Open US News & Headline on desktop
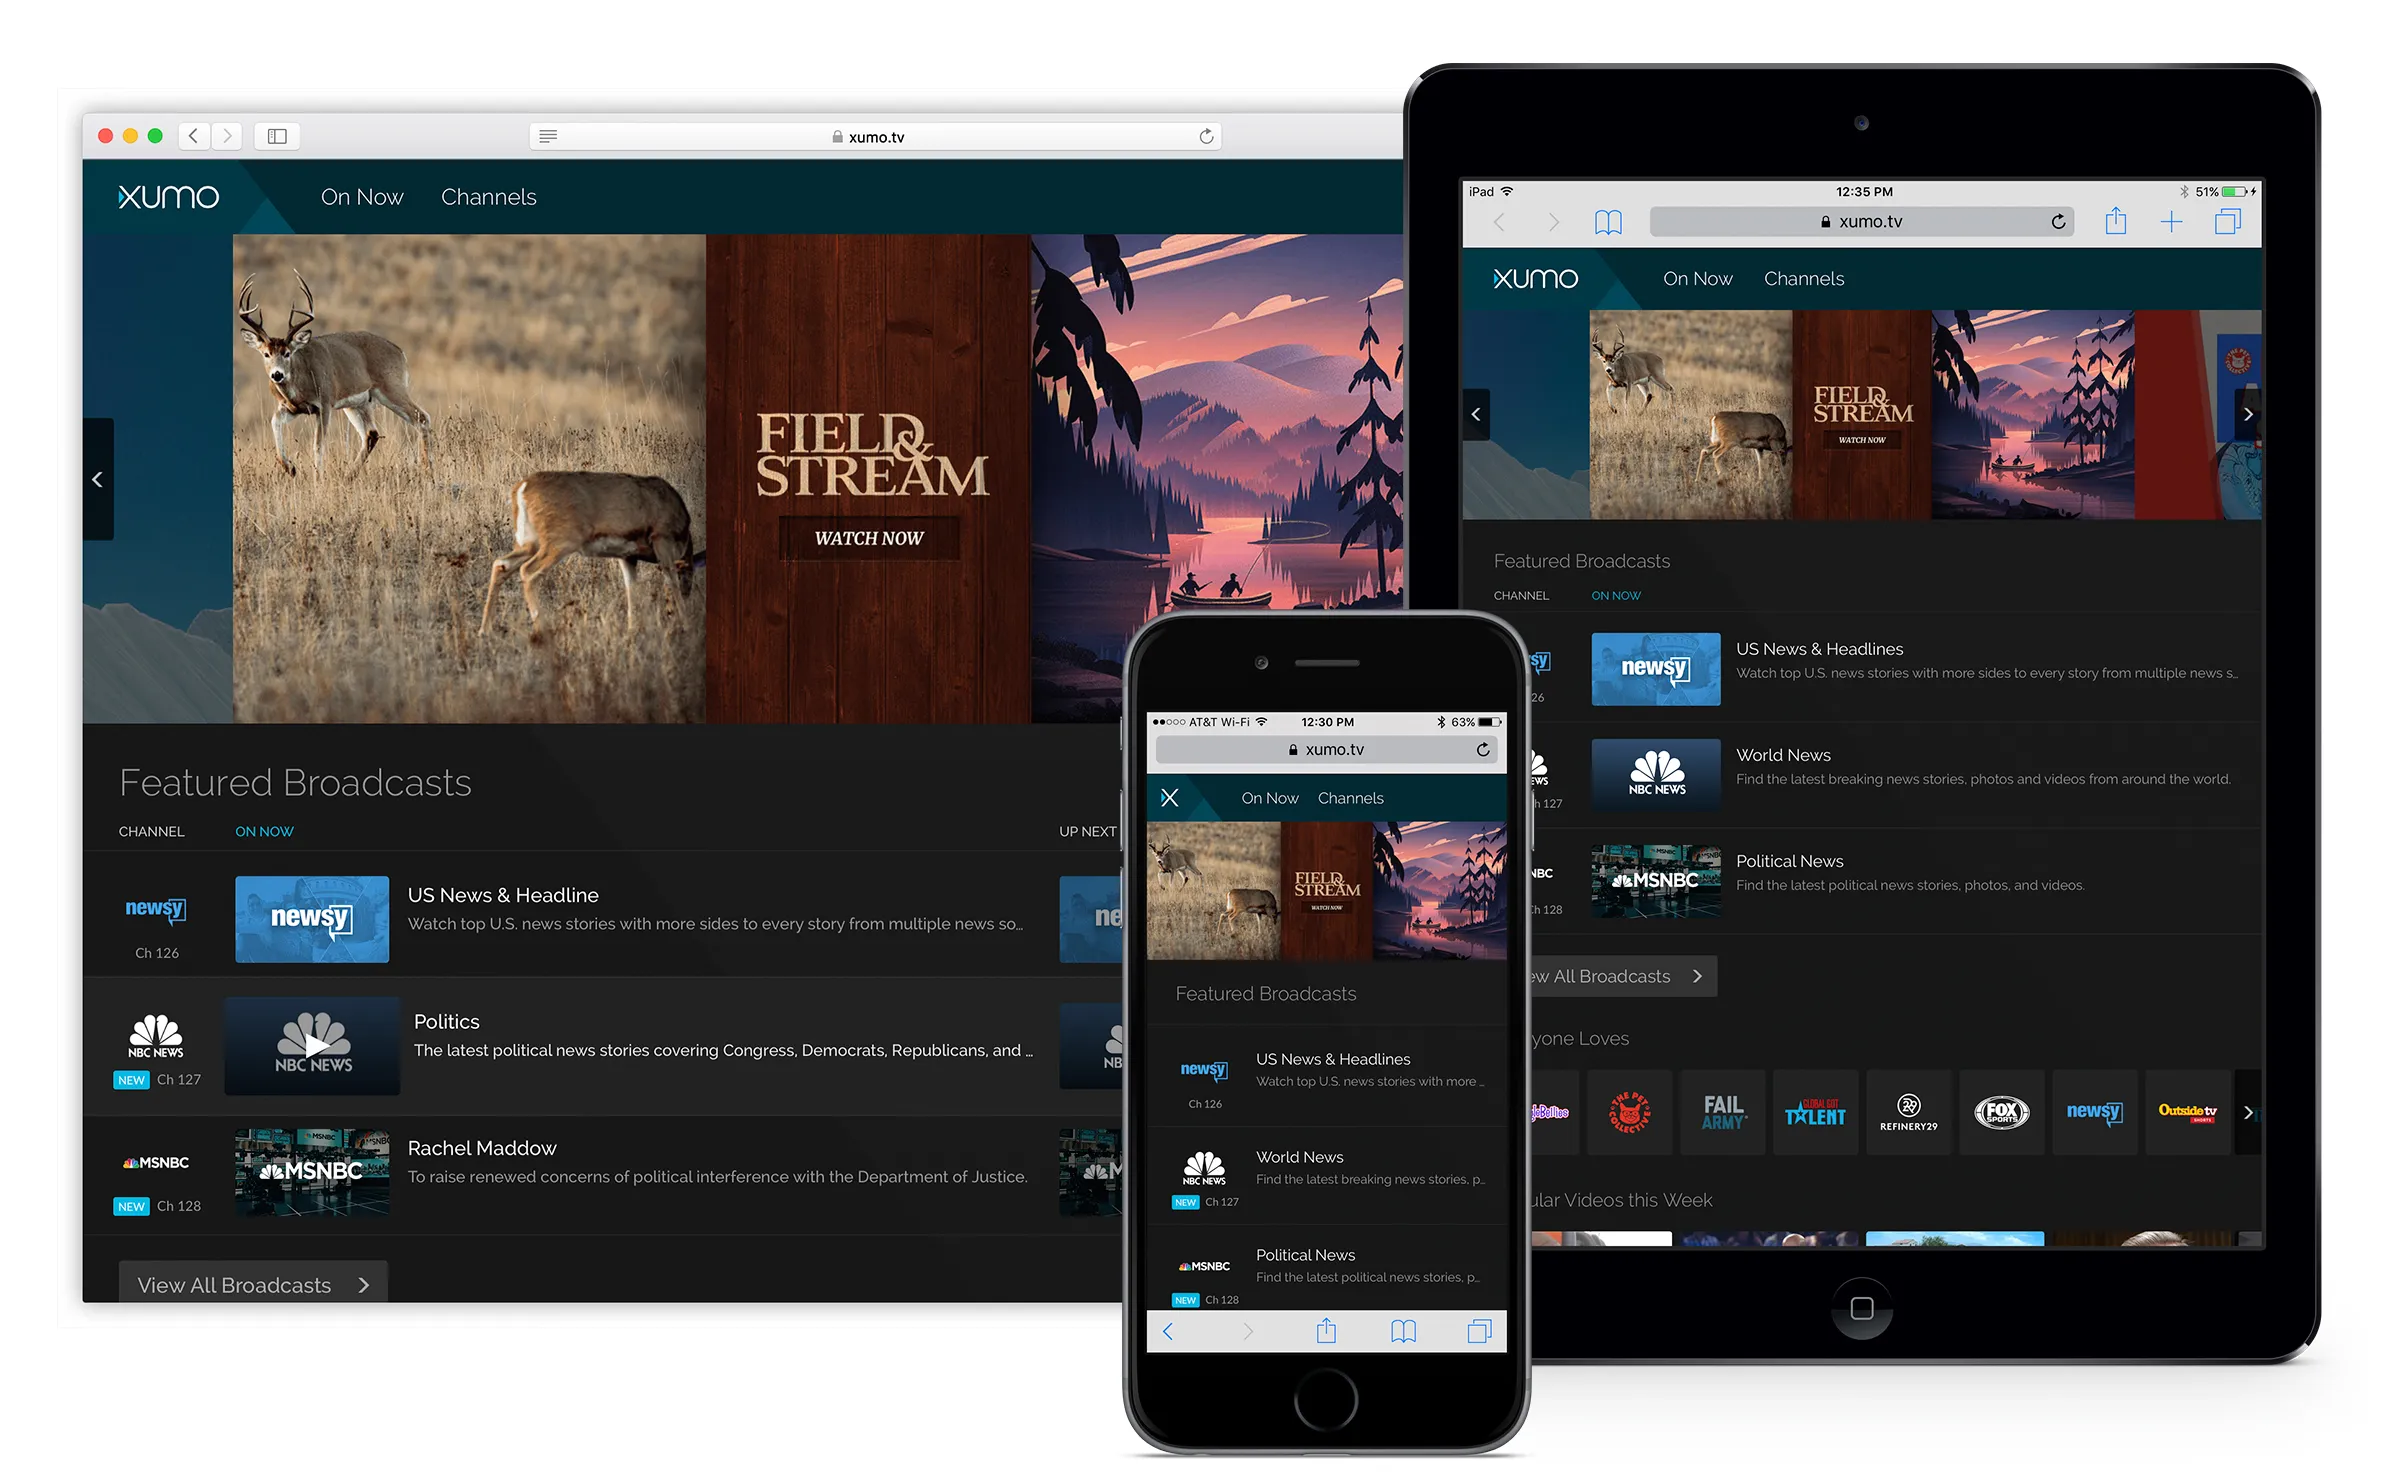Image resolution: width=2400 pixels, height=1484 pixels. [x=503, y=895]
